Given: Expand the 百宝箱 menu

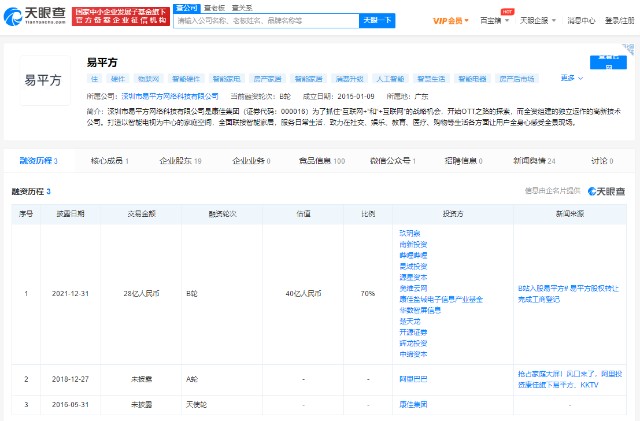Looking at the screenshot, I should (x=494, y=20).
